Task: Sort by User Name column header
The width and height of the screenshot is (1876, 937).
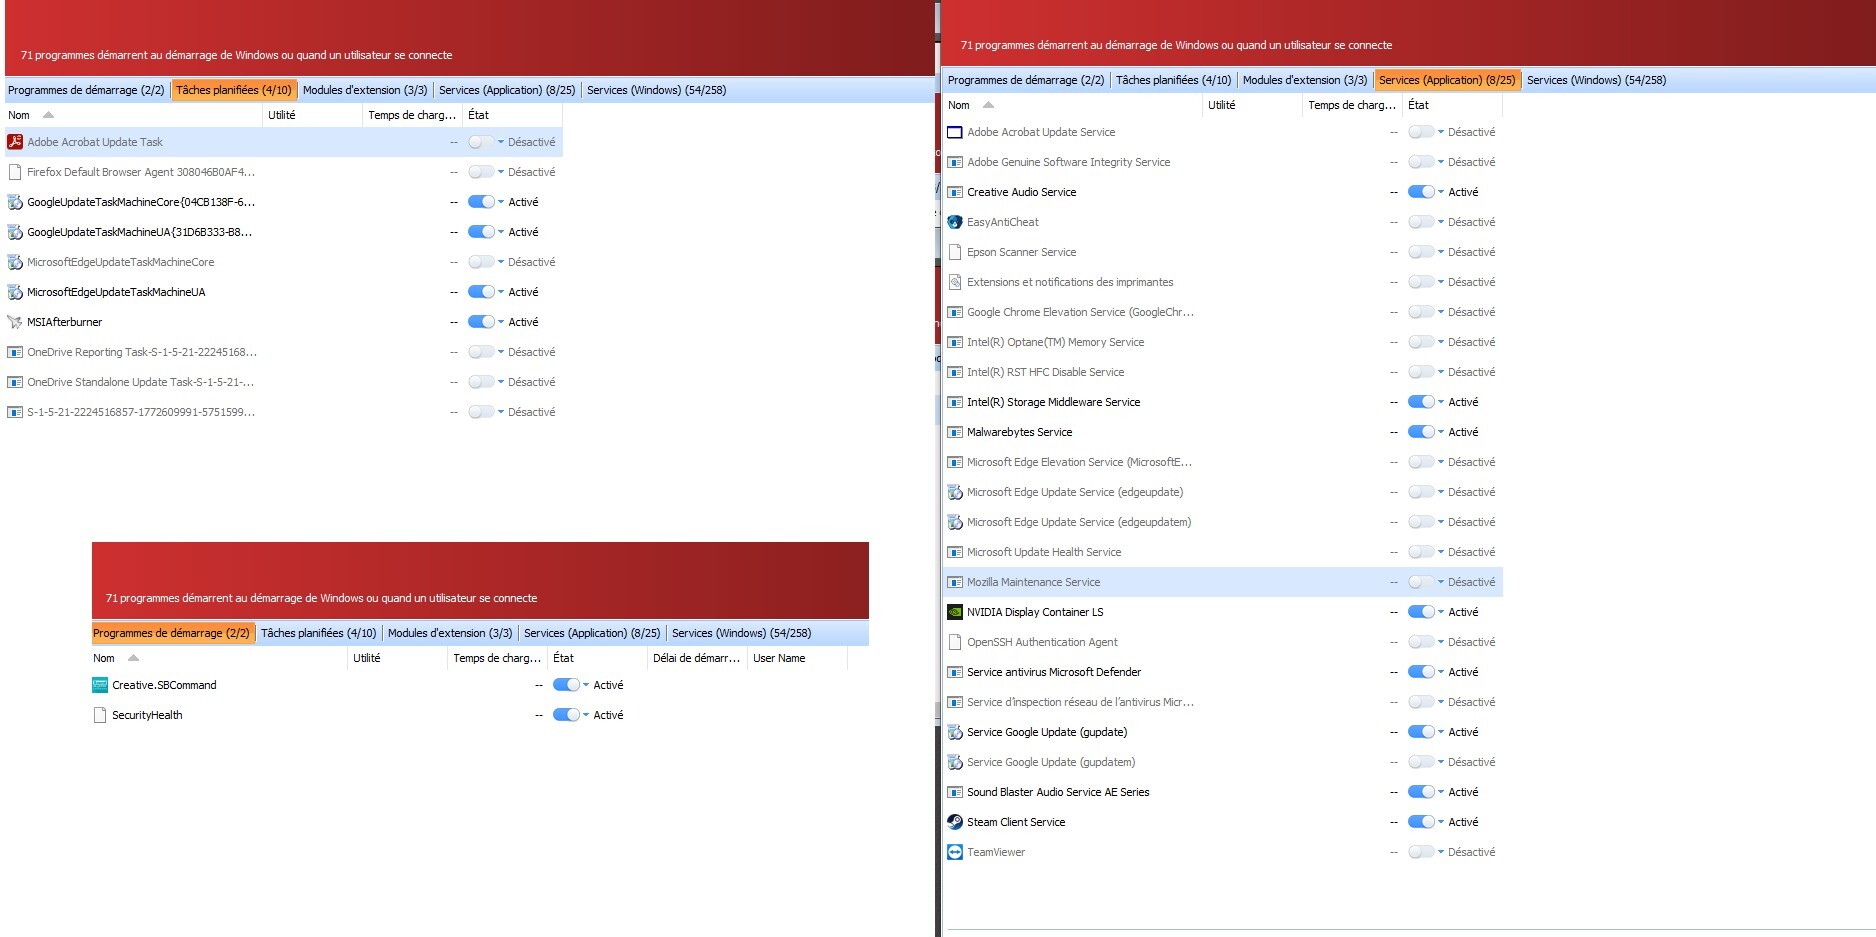Action: [797, 658]
